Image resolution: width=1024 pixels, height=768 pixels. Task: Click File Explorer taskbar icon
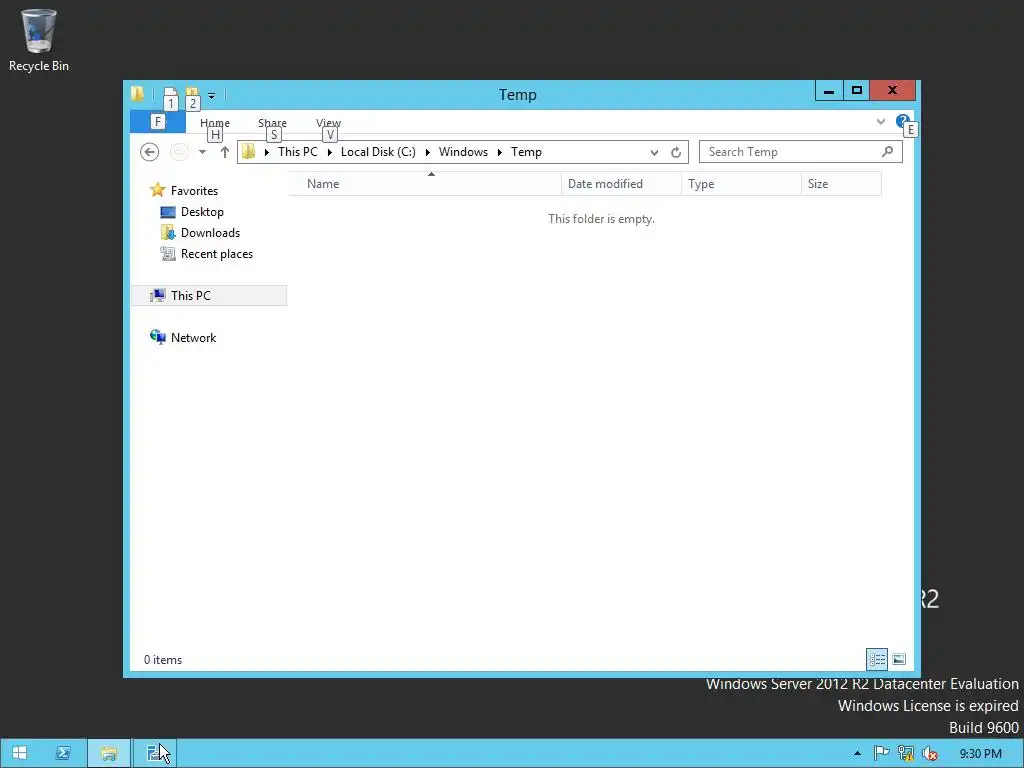pos(109,753)
